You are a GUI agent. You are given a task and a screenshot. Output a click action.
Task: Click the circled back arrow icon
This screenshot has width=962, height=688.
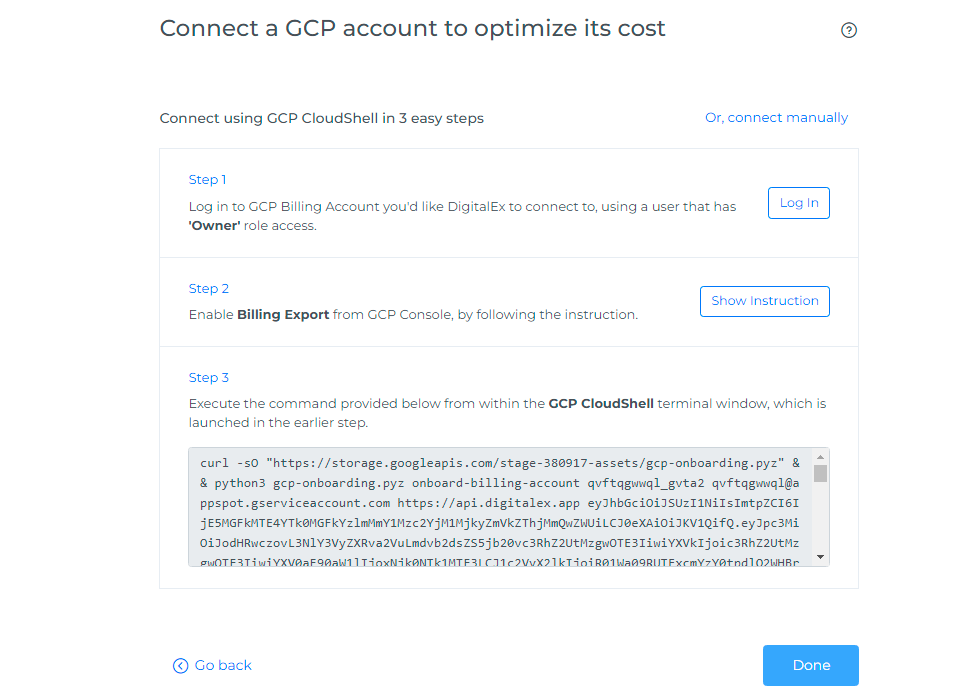[180, 666]
